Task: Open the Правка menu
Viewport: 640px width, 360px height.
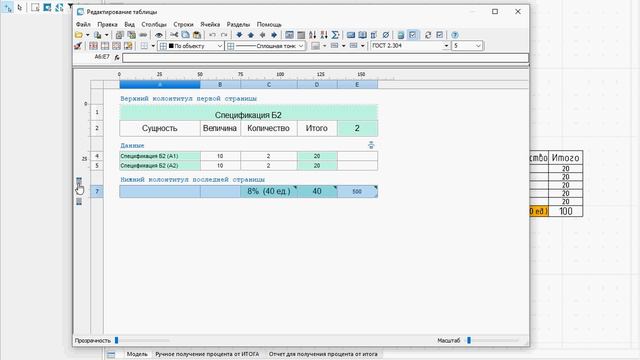Action: [x=107, y=24]
